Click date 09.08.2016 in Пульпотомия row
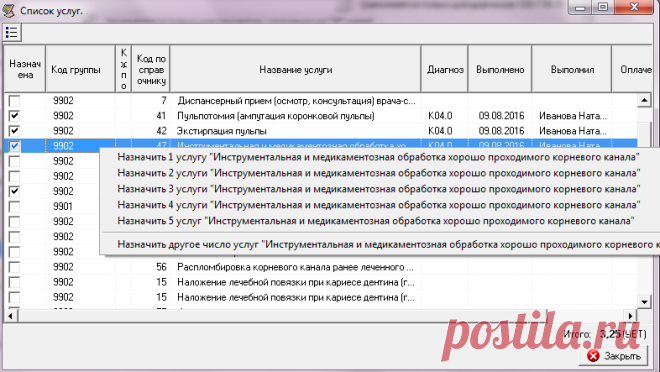The width and height of the screenshot is (660, 372). (501, 116)
